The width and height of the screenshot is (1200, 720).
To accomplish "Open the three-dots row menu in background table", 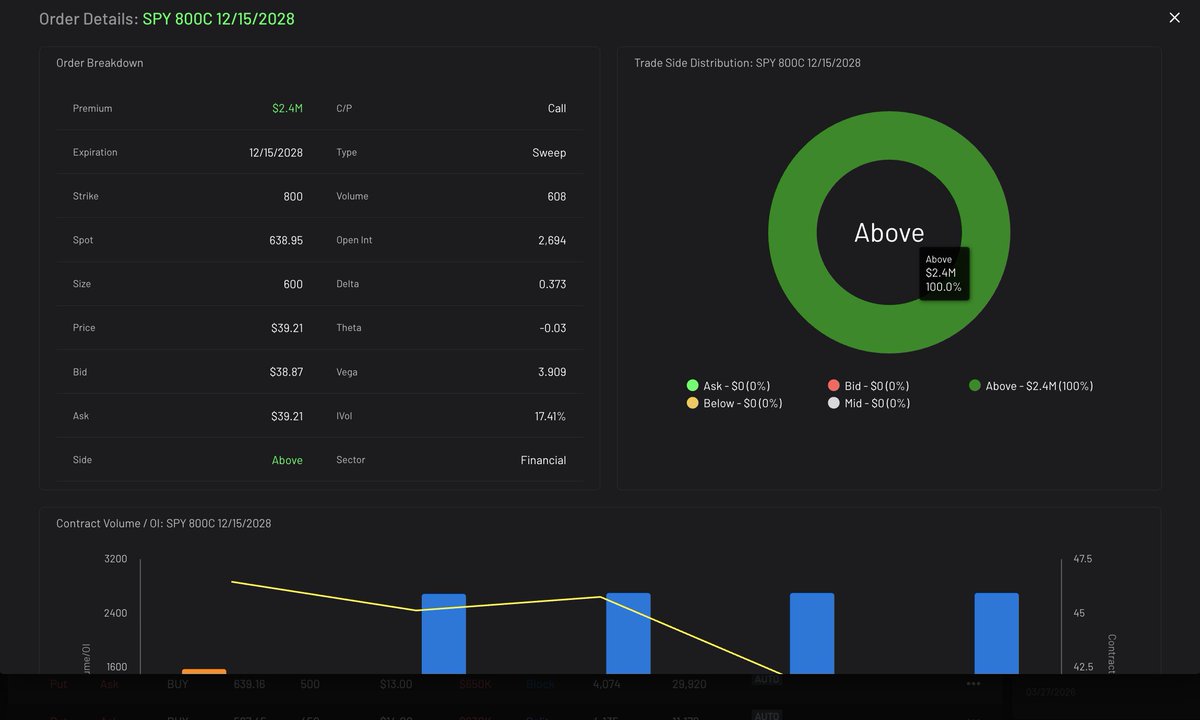I will click(973, 684).
